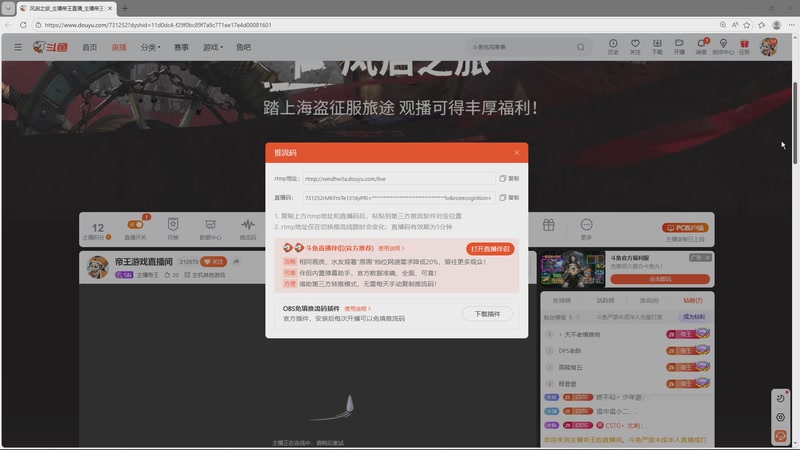Select viewer 天不老情难绝 in ranking
Image resolution: width=800 pixels, height=450 pixels.
(x=582, y=335)
